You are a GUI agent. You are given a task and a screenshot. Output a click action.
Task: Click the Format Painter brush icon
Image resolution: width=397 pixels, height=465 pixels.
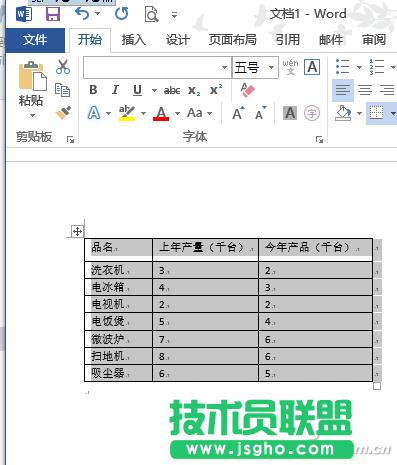(63, 113)
